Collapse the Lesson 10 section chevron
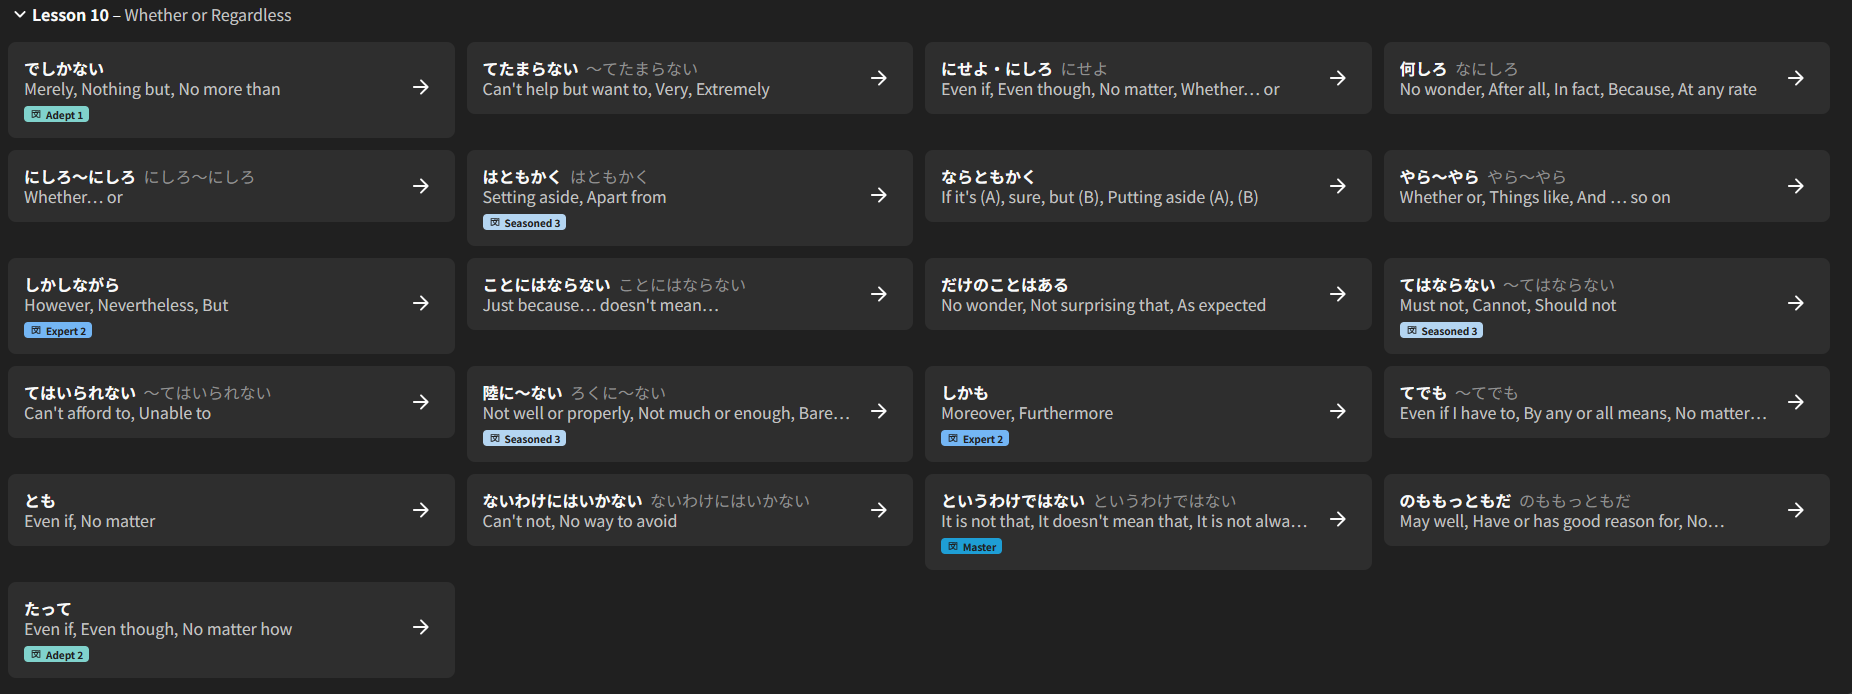This screenshot has width=1852, height=694. click(19, 15)
